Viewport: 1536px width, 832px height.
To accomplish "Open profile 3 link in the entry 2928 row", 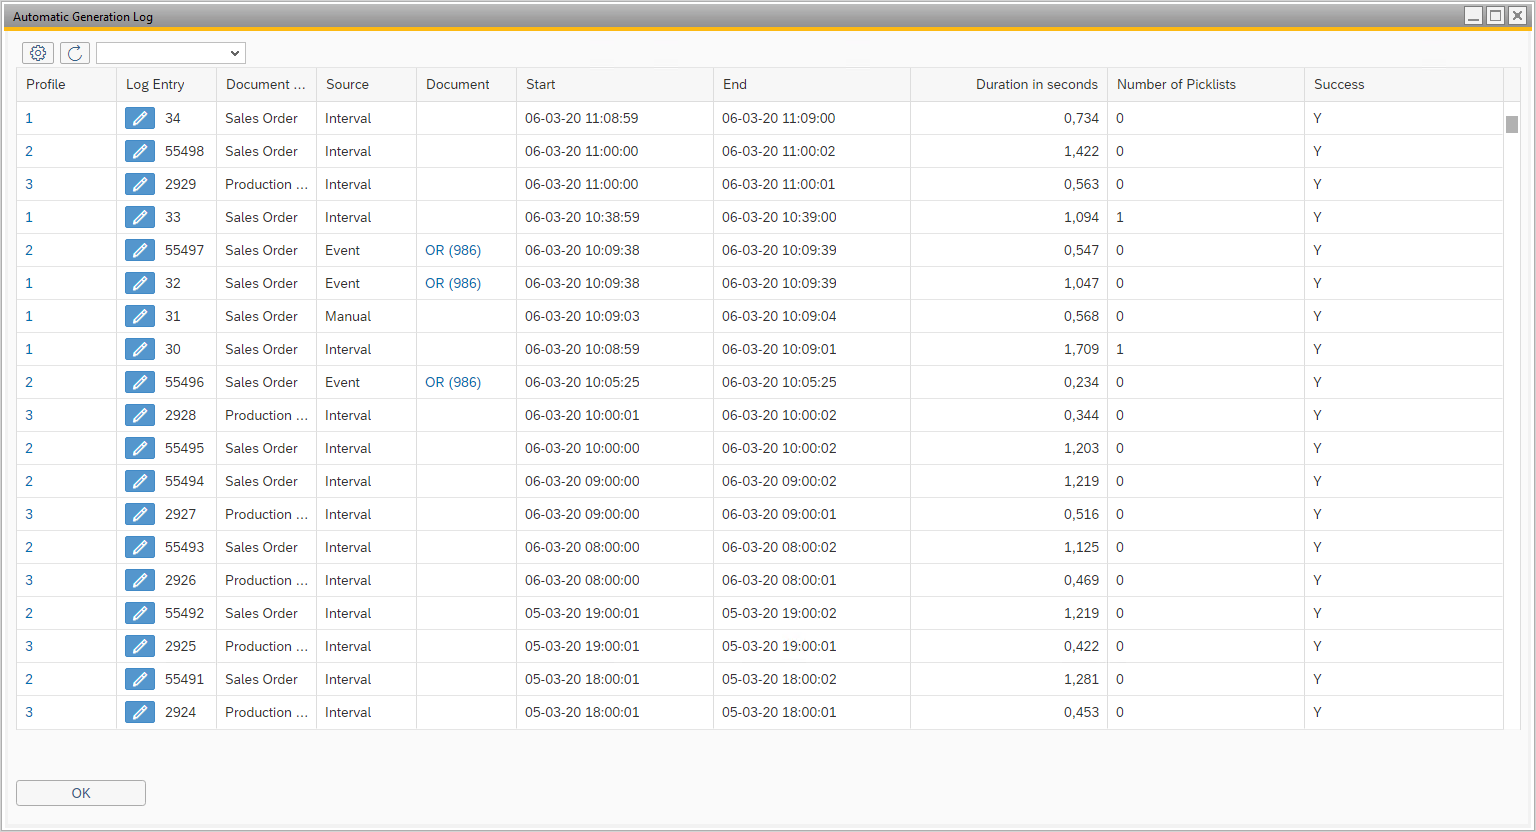I will 29,415.
